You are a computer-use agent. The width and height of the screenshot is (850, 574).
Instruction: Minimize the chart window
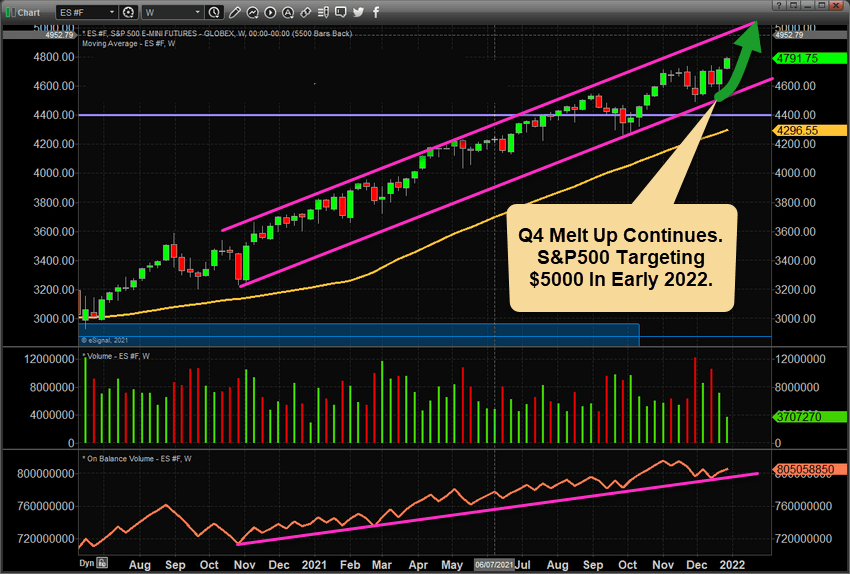pos(807,5)
